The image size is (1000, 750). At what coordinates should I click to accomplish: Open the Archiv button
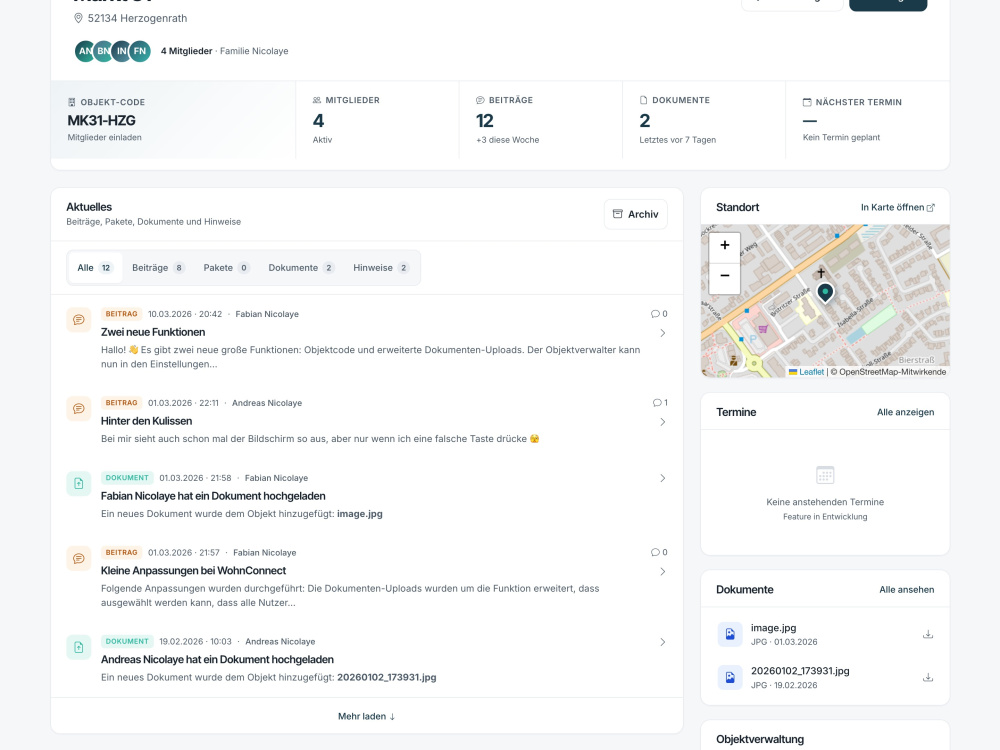[636, 214]
